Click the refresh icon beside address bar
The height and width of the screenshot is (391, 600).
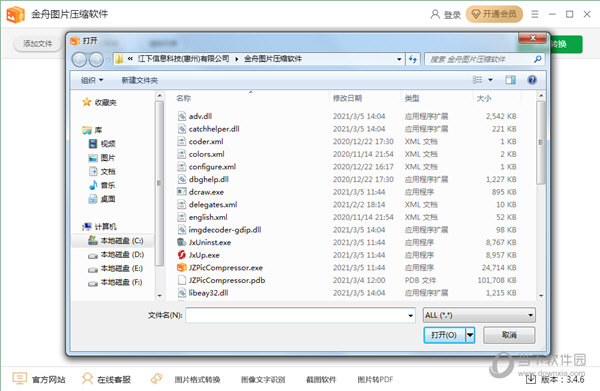[x=412, y=59]
